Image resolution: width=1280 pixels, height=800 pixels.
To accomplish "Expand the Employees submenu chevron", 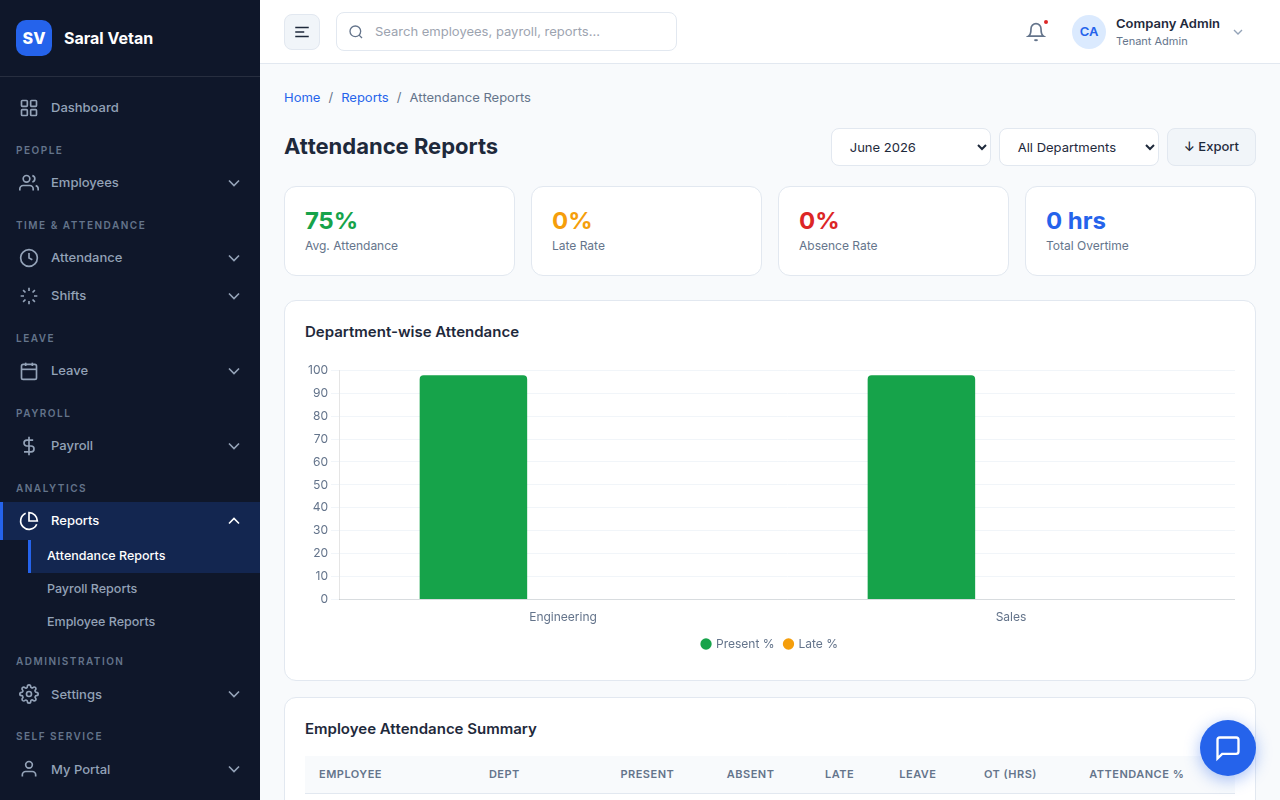I will coord(234,183).
